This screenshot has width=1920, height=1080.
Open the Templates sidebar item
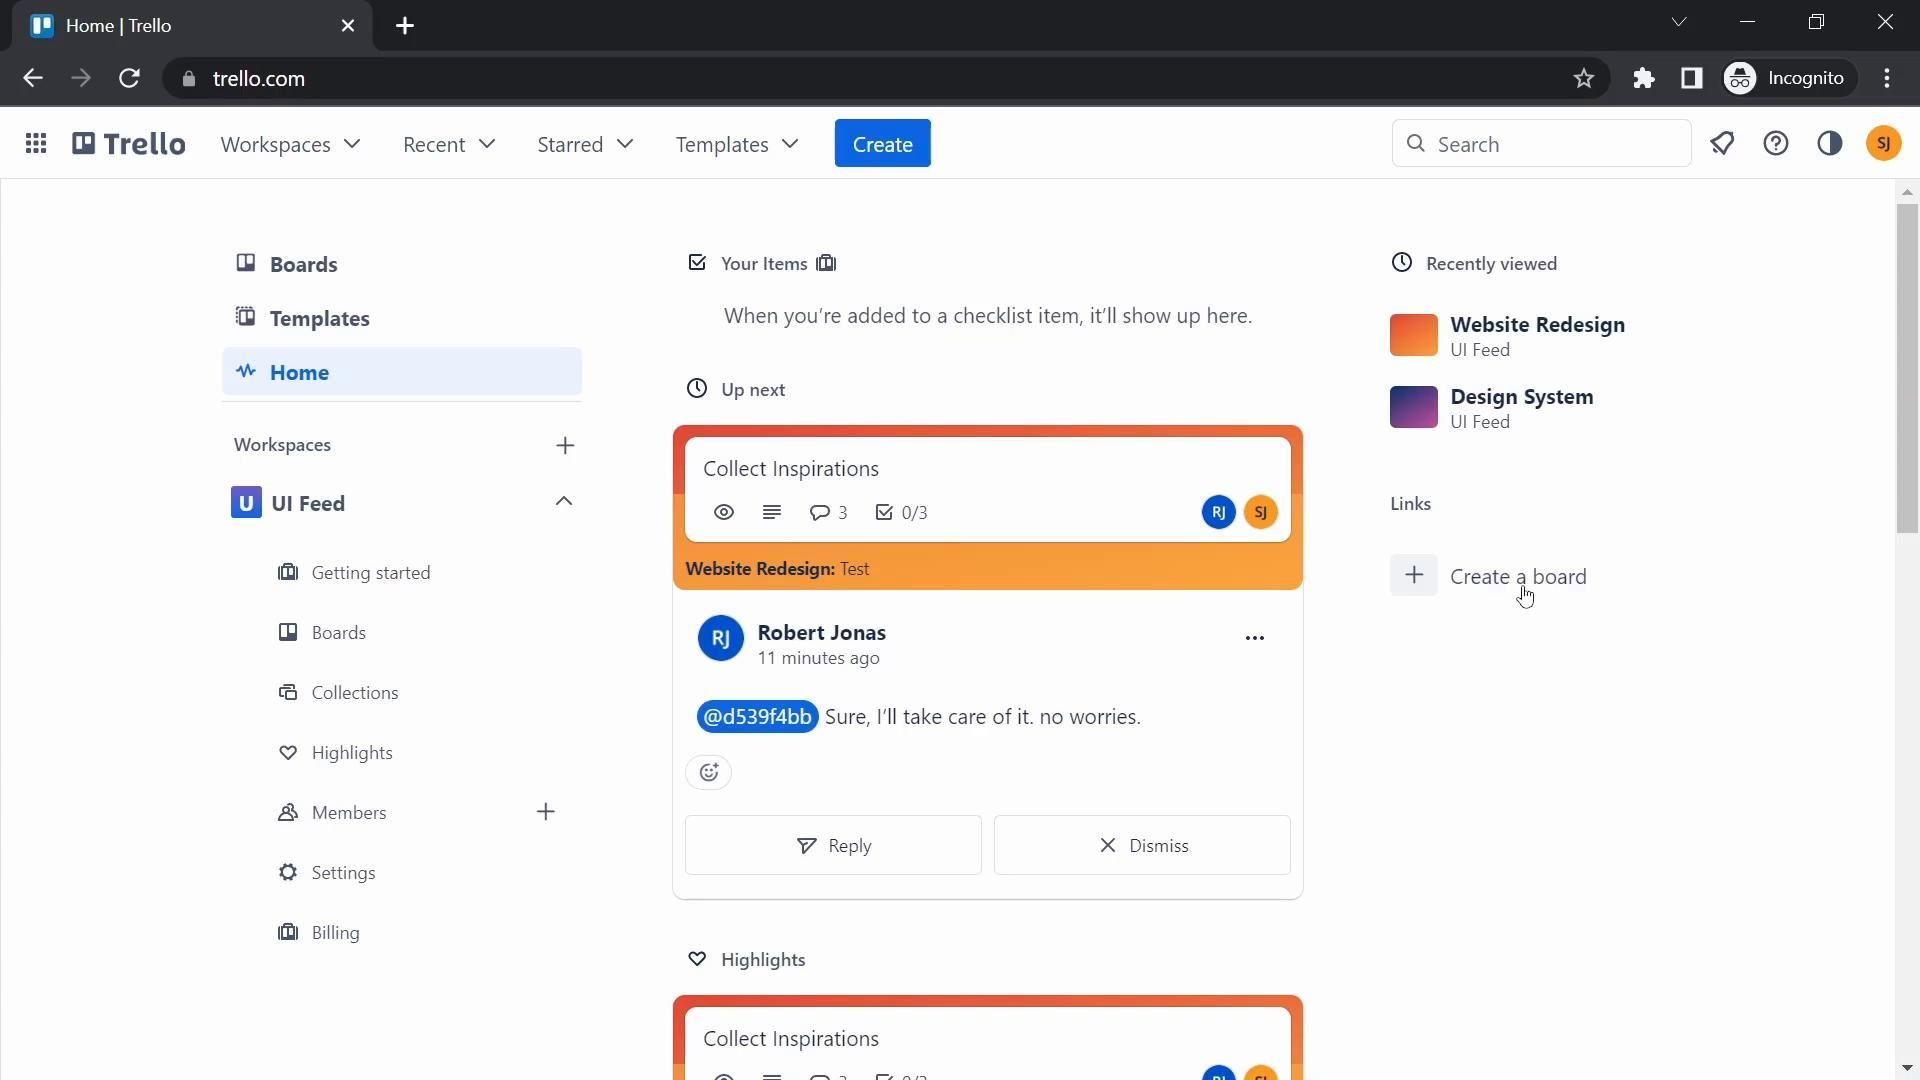(x=319, y=318)
